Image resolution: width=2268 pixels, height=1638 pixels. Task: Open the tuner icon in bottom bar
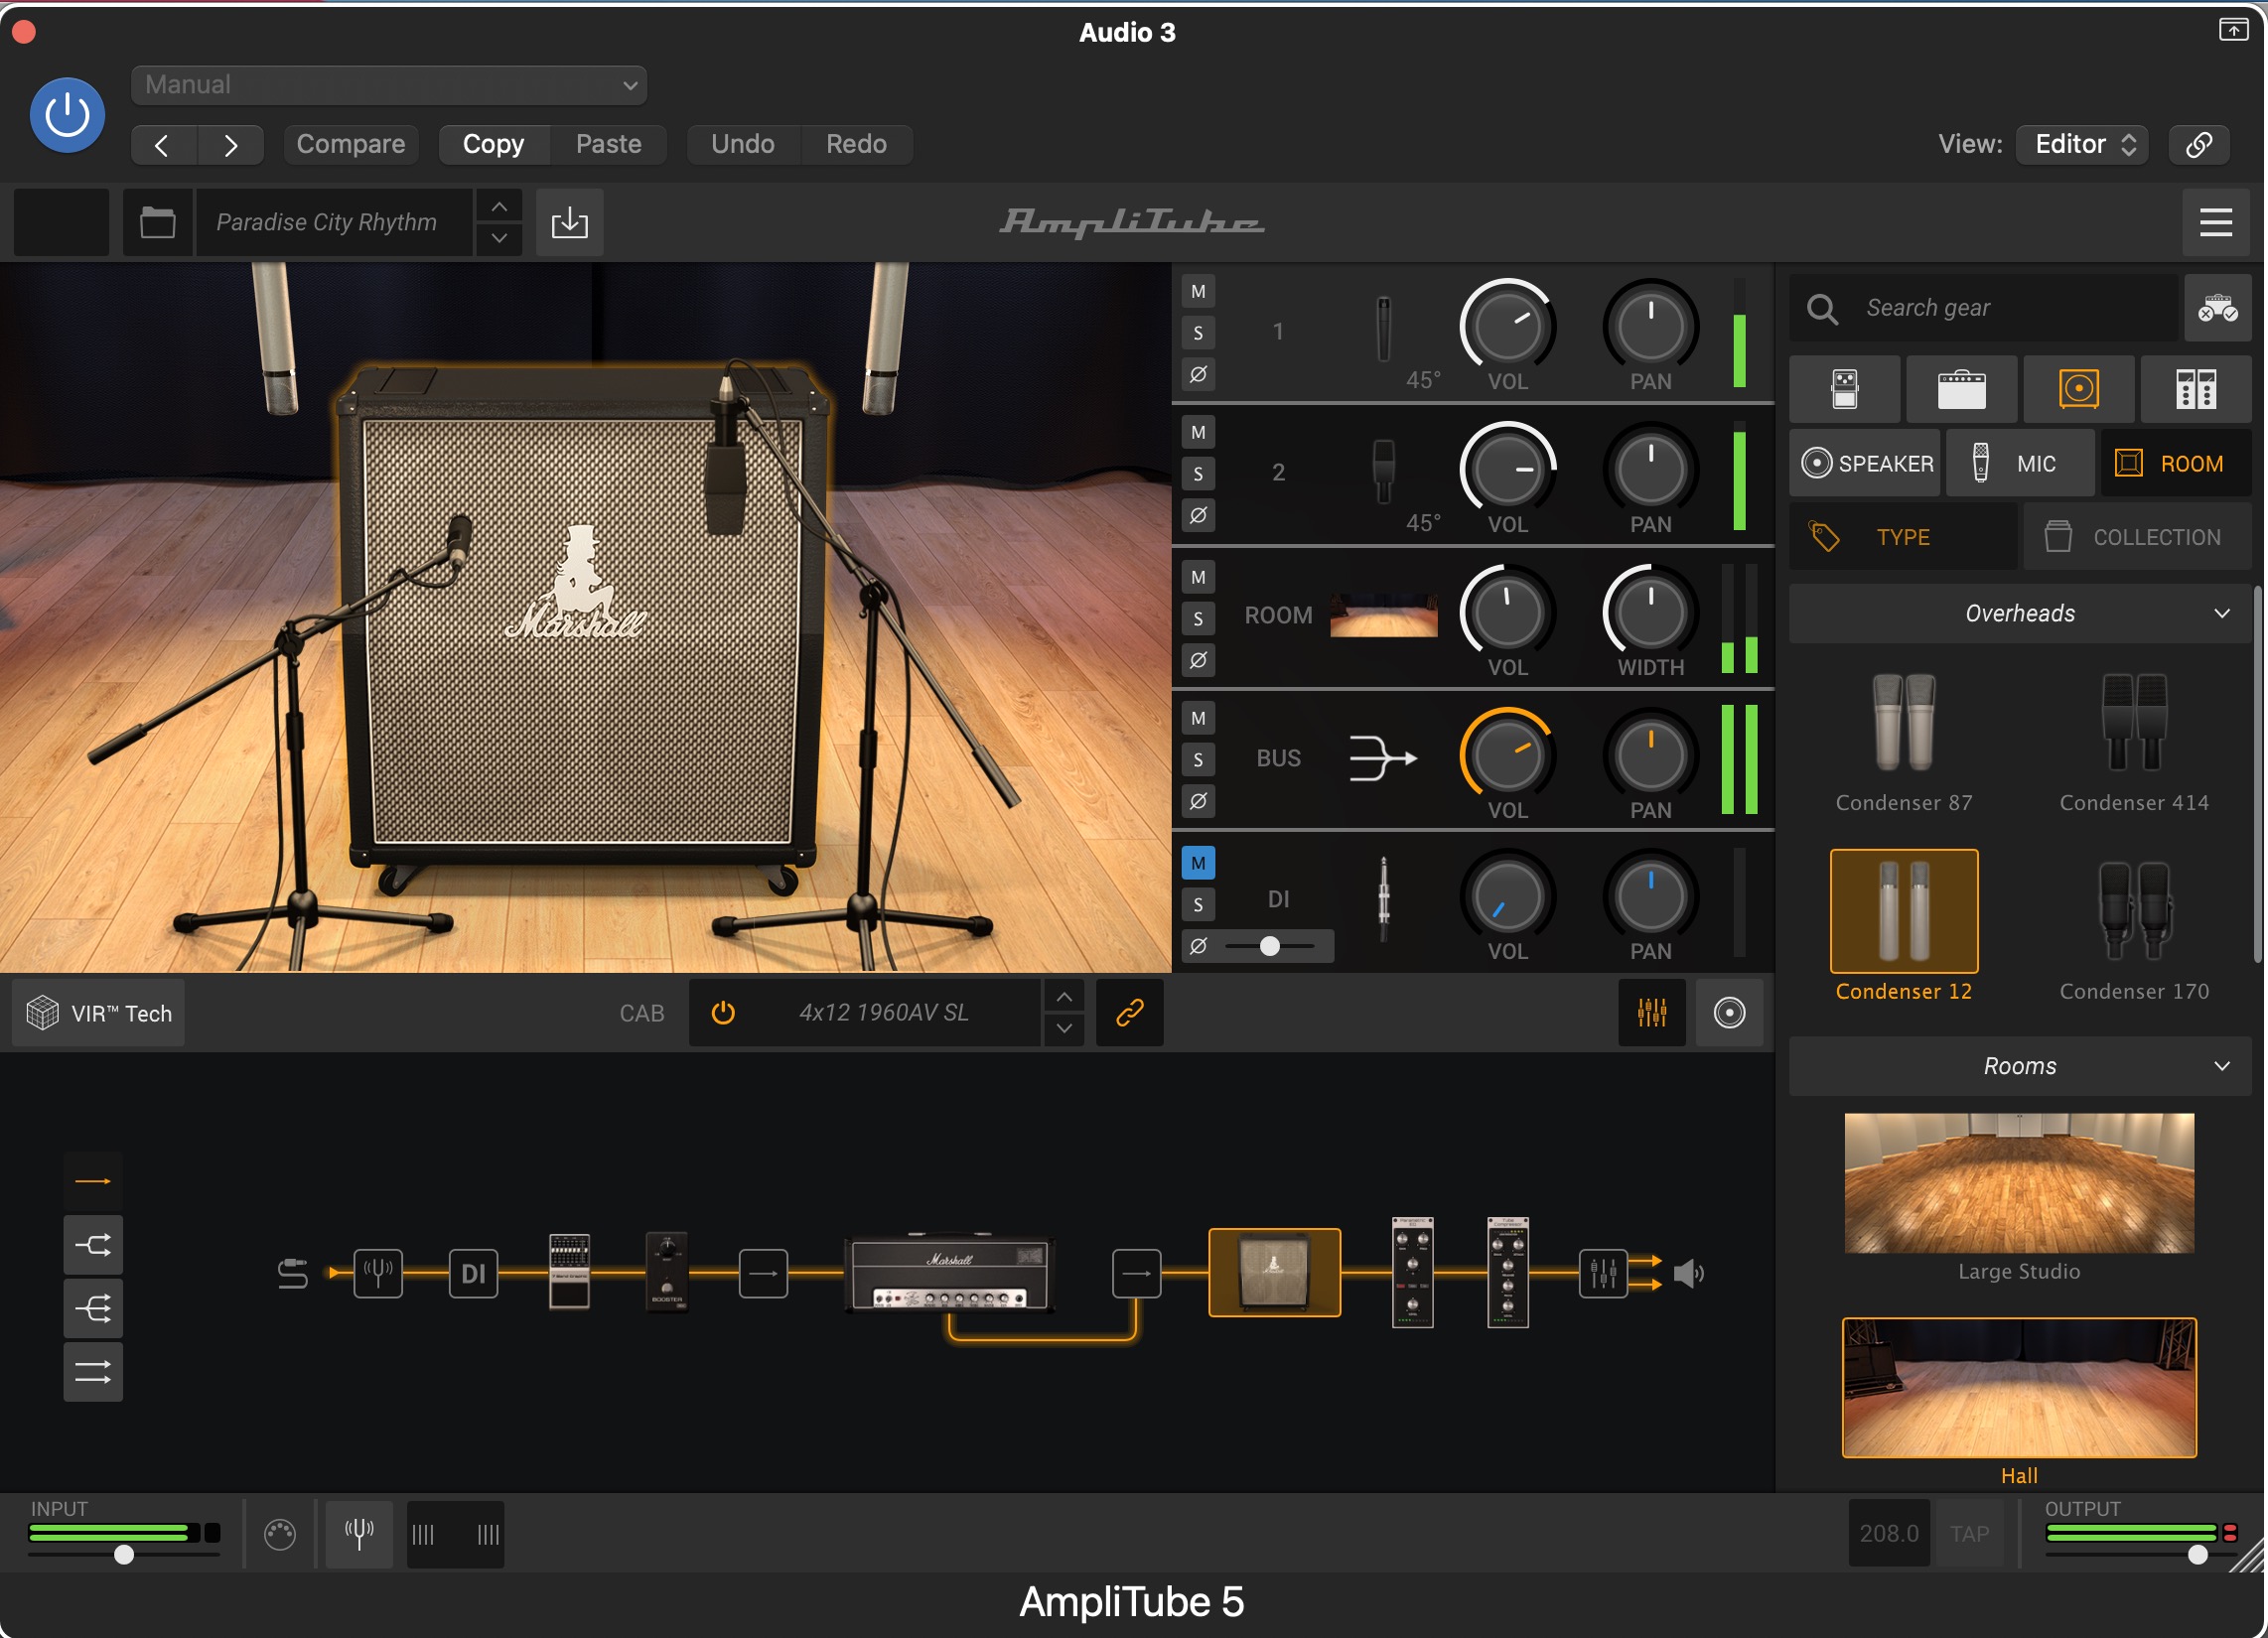359,1533
